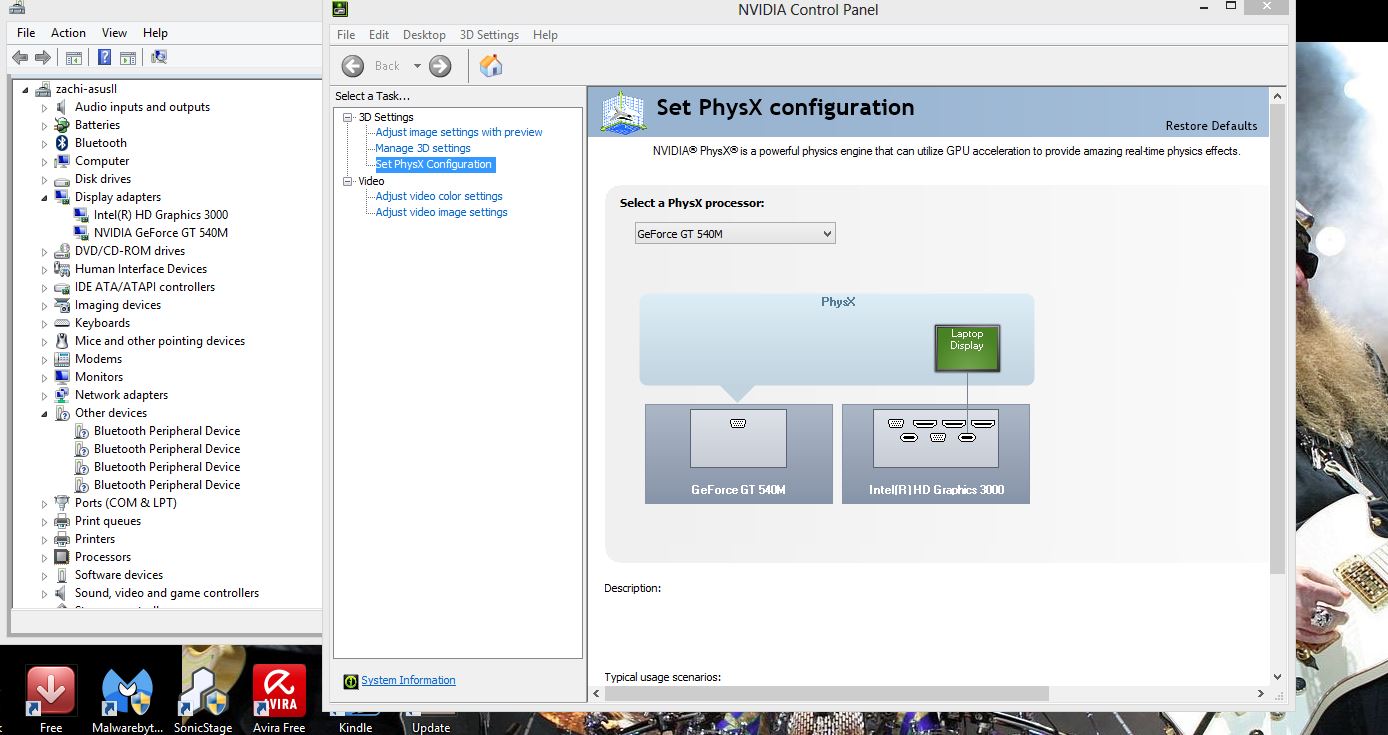This screenshot has height=735, width=1388.
Task: Click the Device Manager back arrow icon
Action: 20,58
